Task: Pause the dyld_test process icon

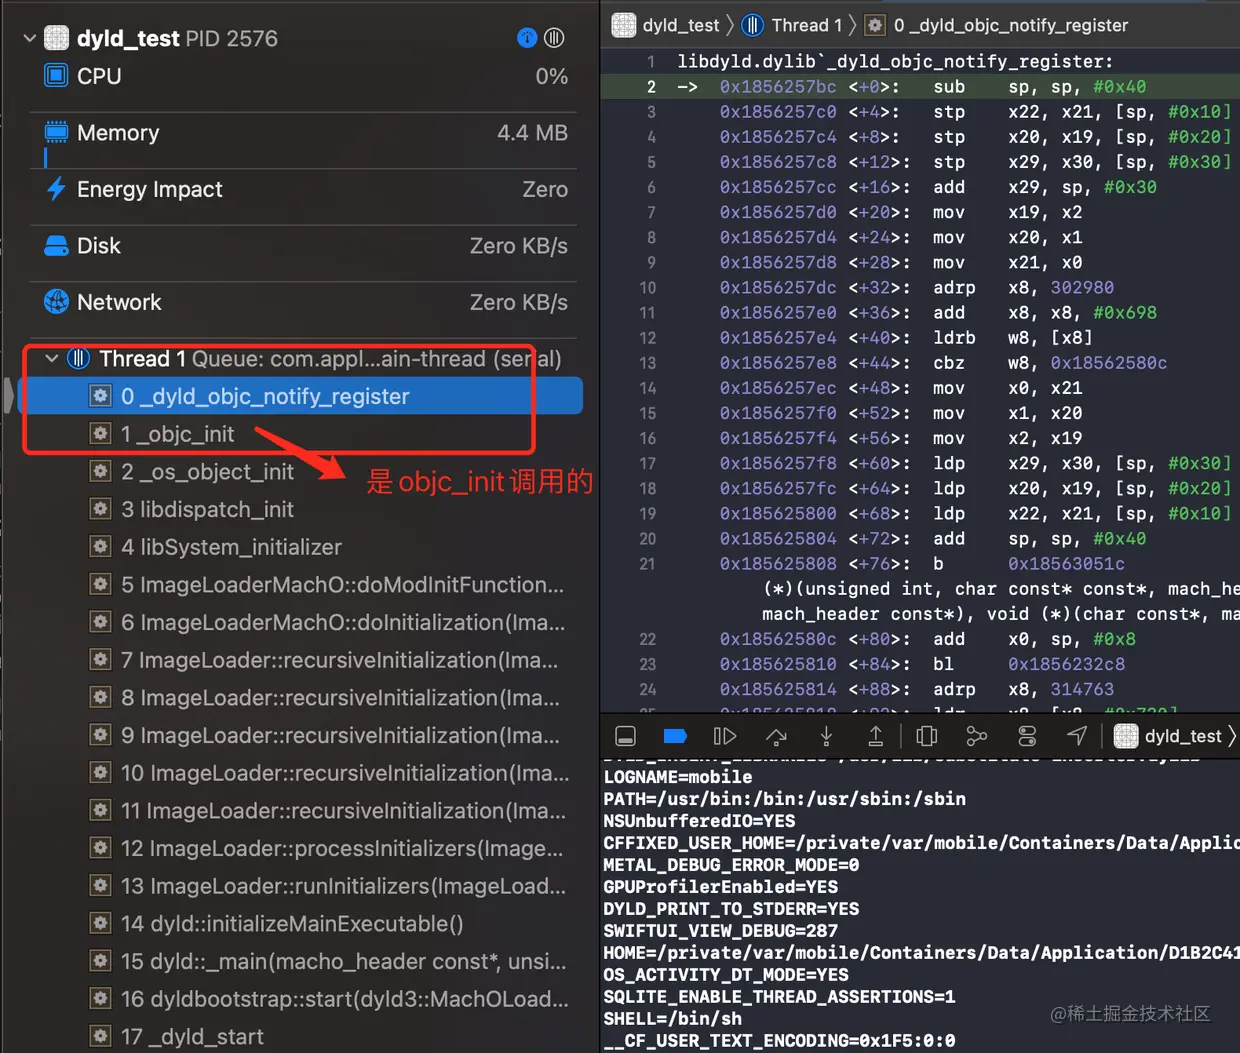Action: click(554, 38)
